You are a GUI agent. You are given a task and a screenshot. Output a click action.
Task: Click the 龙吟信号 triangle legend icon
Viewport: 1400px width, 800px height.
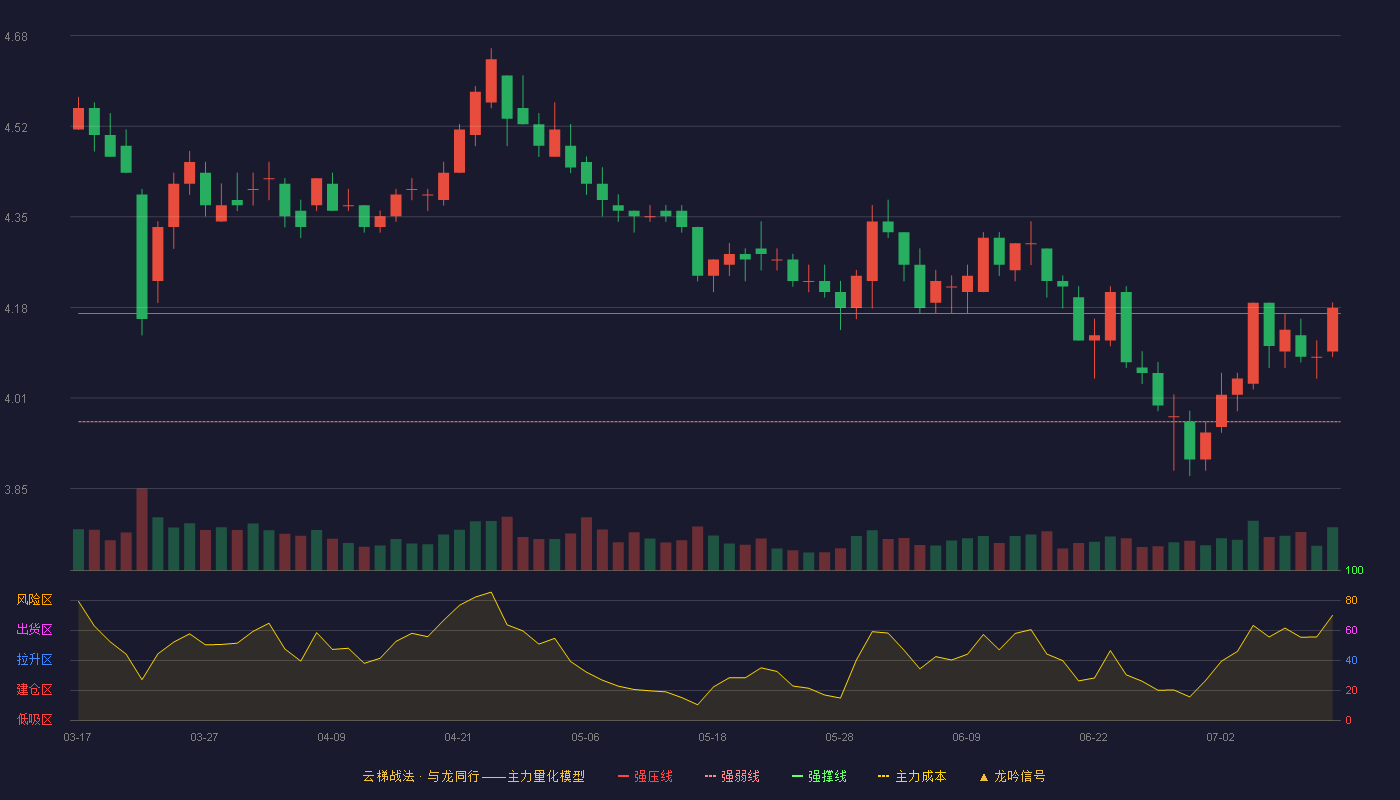(983, 776)
